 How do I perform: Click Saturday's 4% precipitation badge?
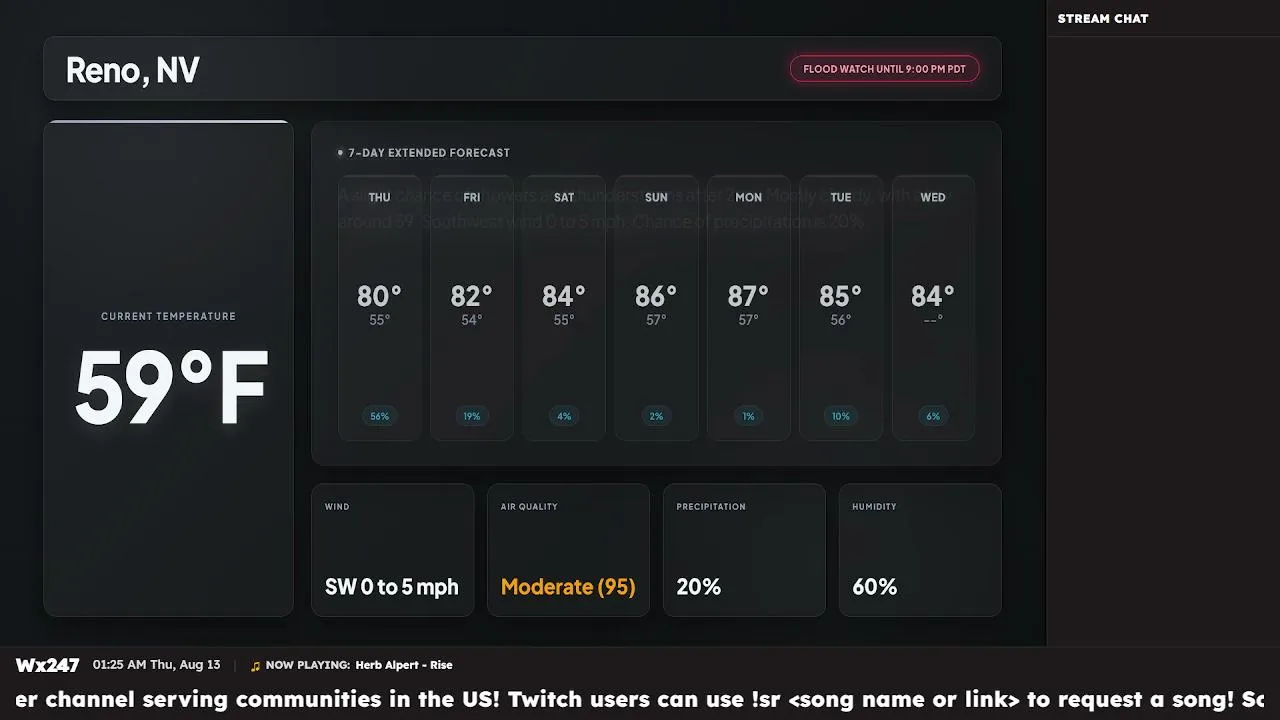pos(564,416)
